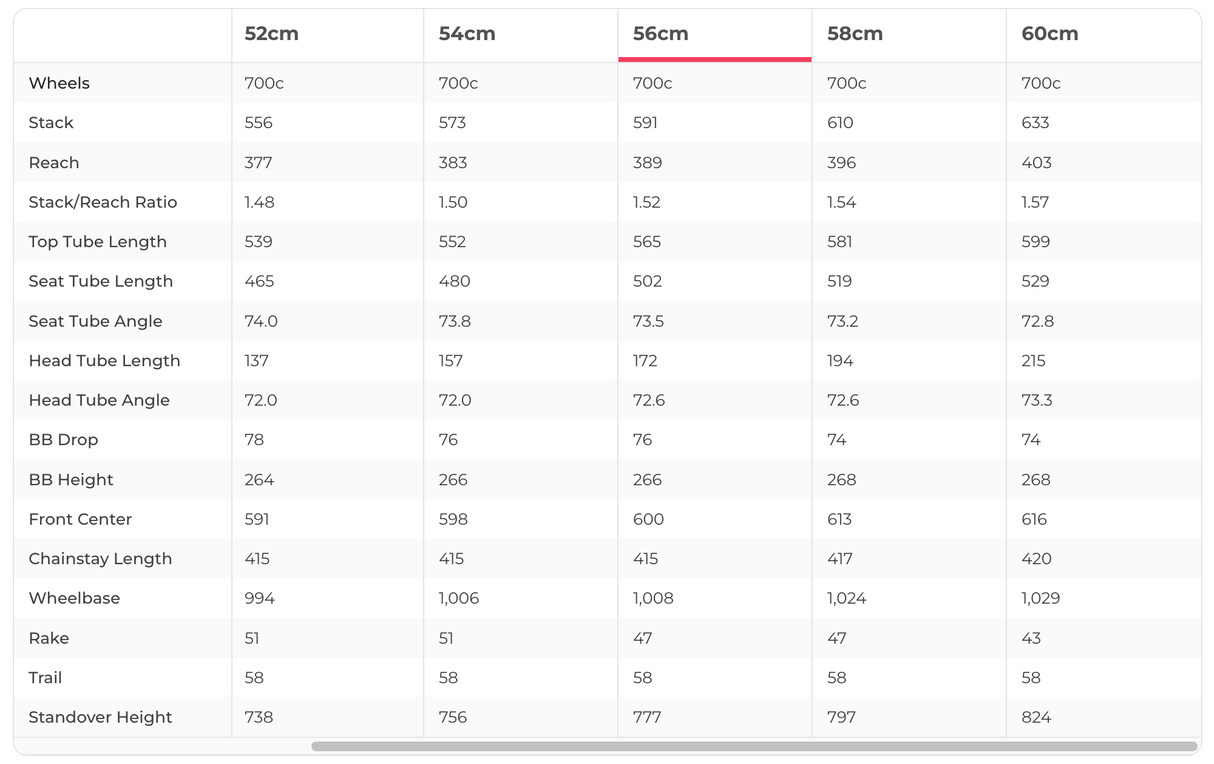
Task: Select the Standover Height row label
Action: coord(100,717)
